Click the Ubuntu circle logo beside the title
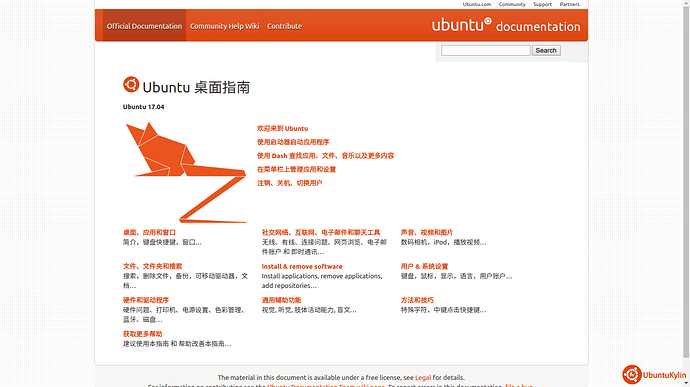The image size is (690, 387). point(131,85)
